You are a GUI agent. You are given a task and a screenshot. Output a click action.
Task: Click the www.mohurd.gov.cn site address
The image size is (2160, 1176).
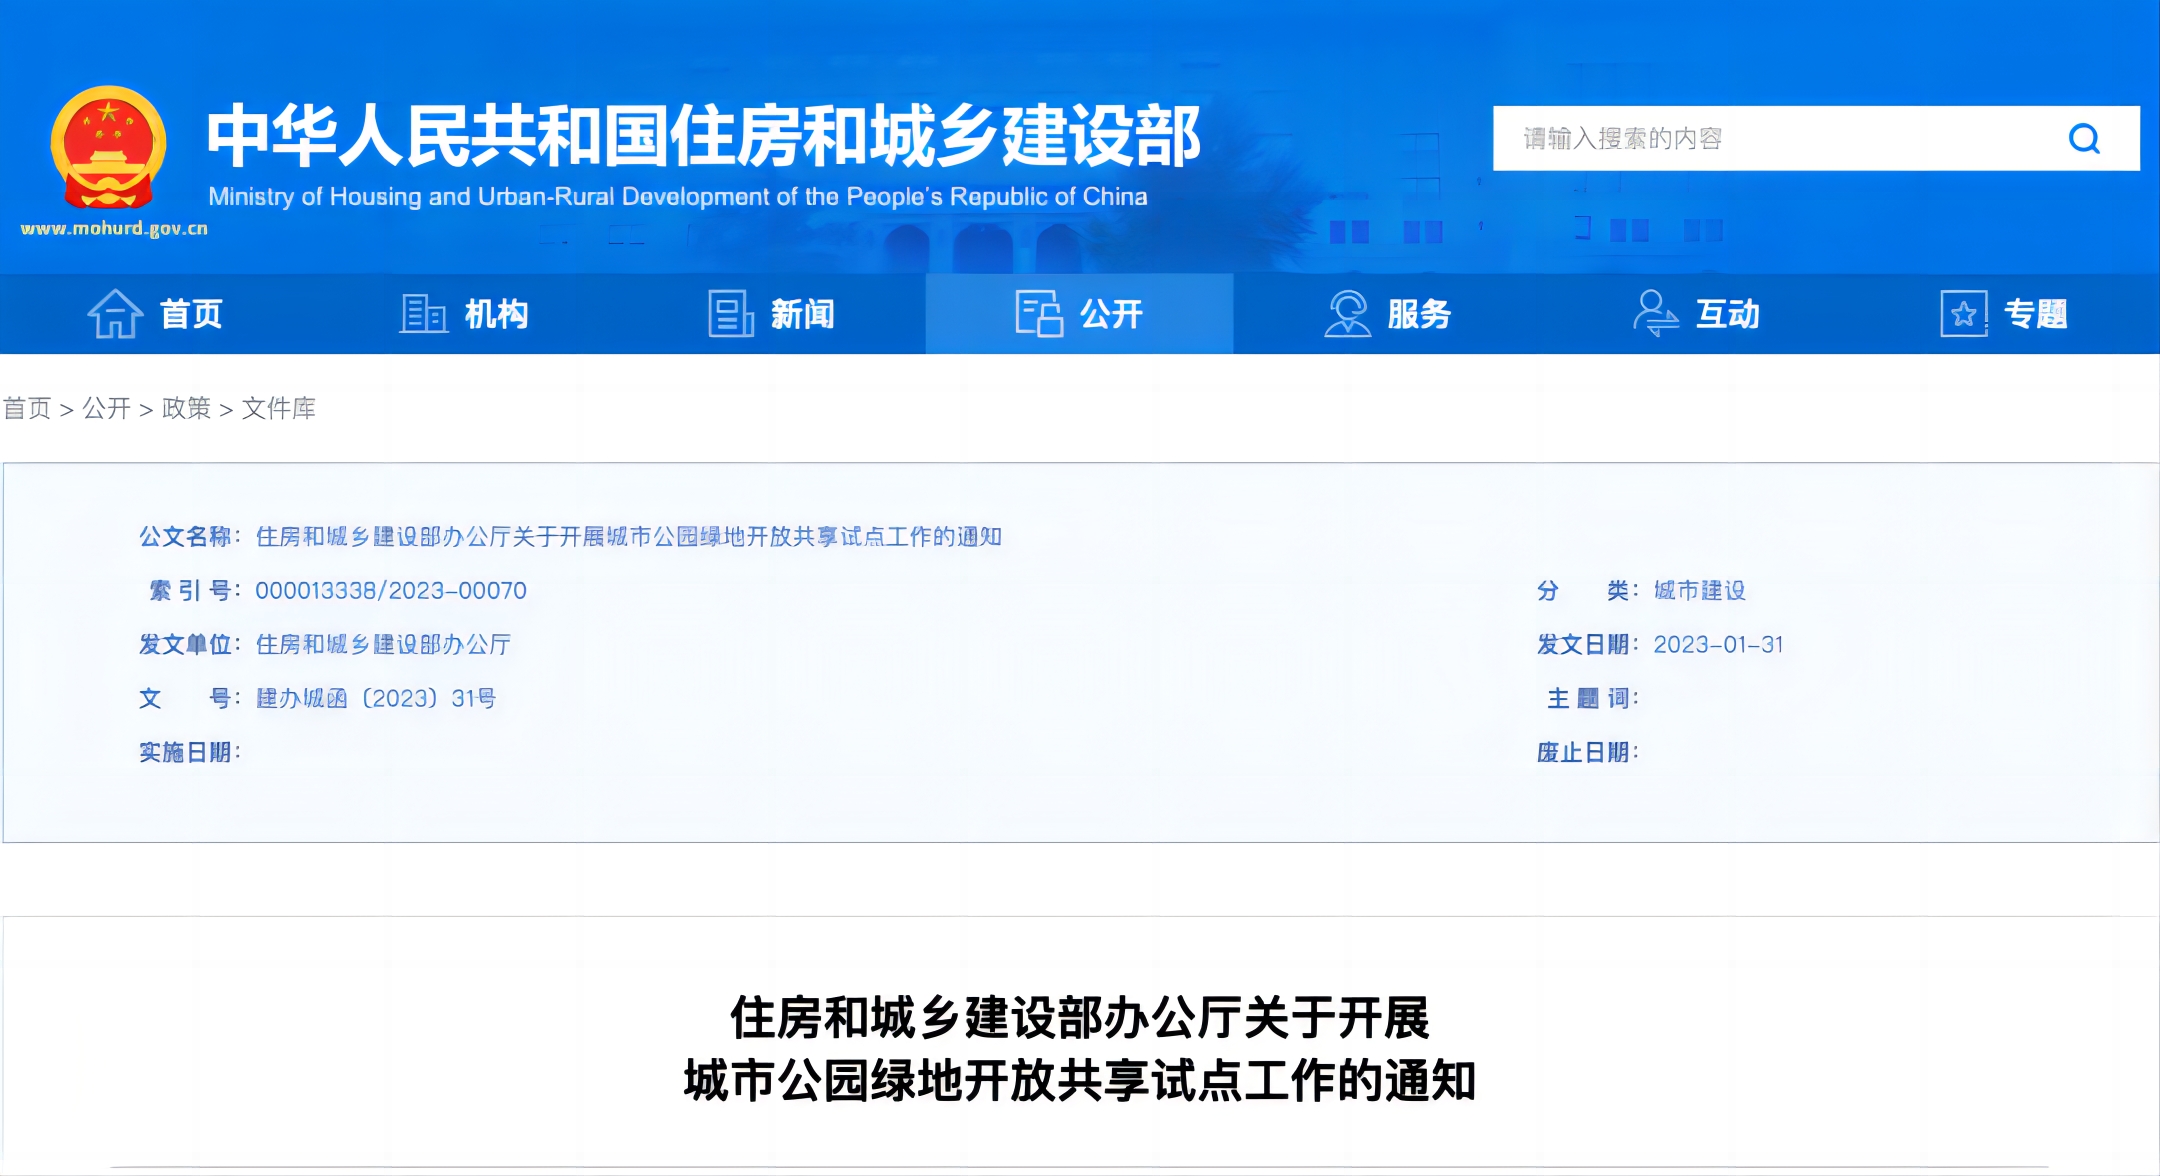[x=116, y=227]
